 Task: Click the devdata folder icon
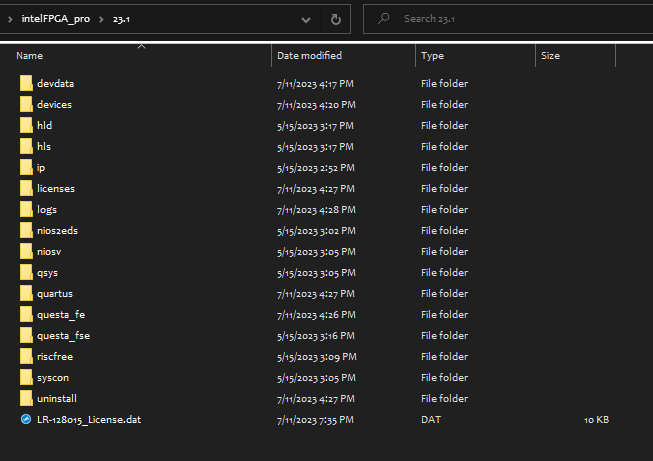(26, 84)
